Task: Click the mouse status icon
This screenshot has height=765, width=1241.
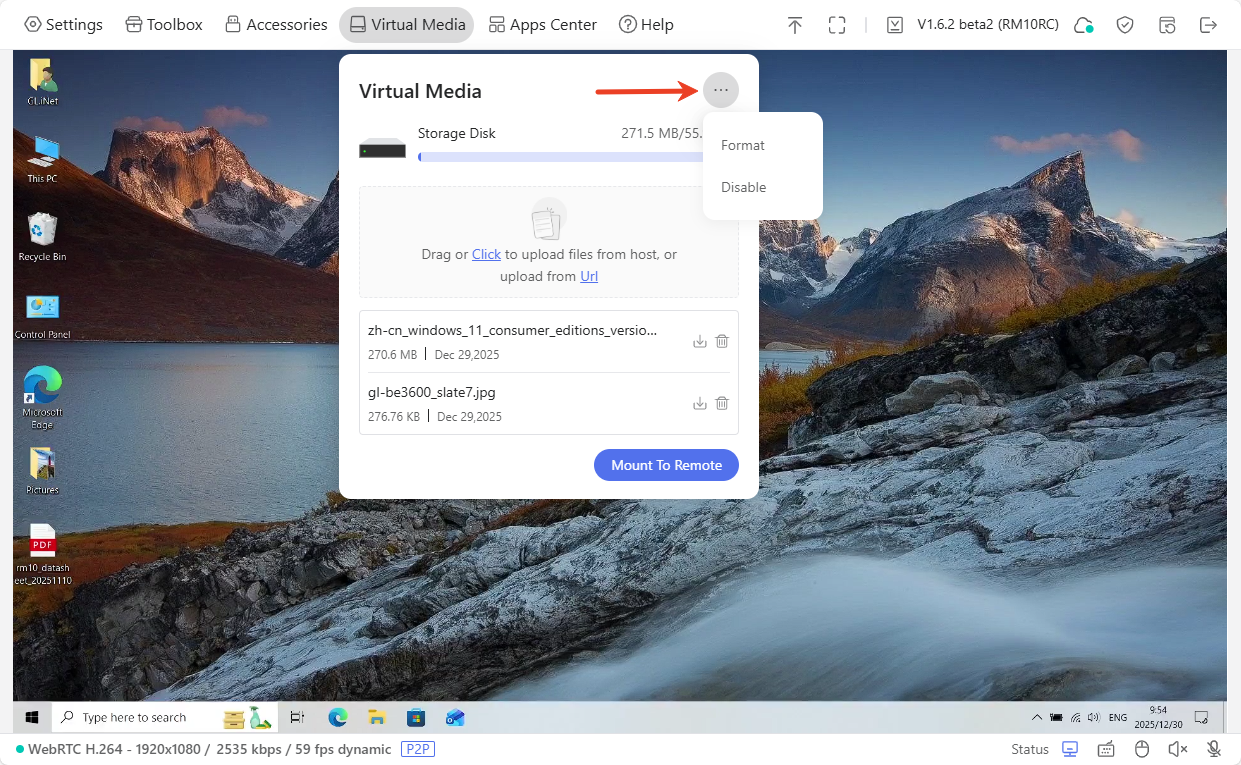Action: [x=1142, y=749]
